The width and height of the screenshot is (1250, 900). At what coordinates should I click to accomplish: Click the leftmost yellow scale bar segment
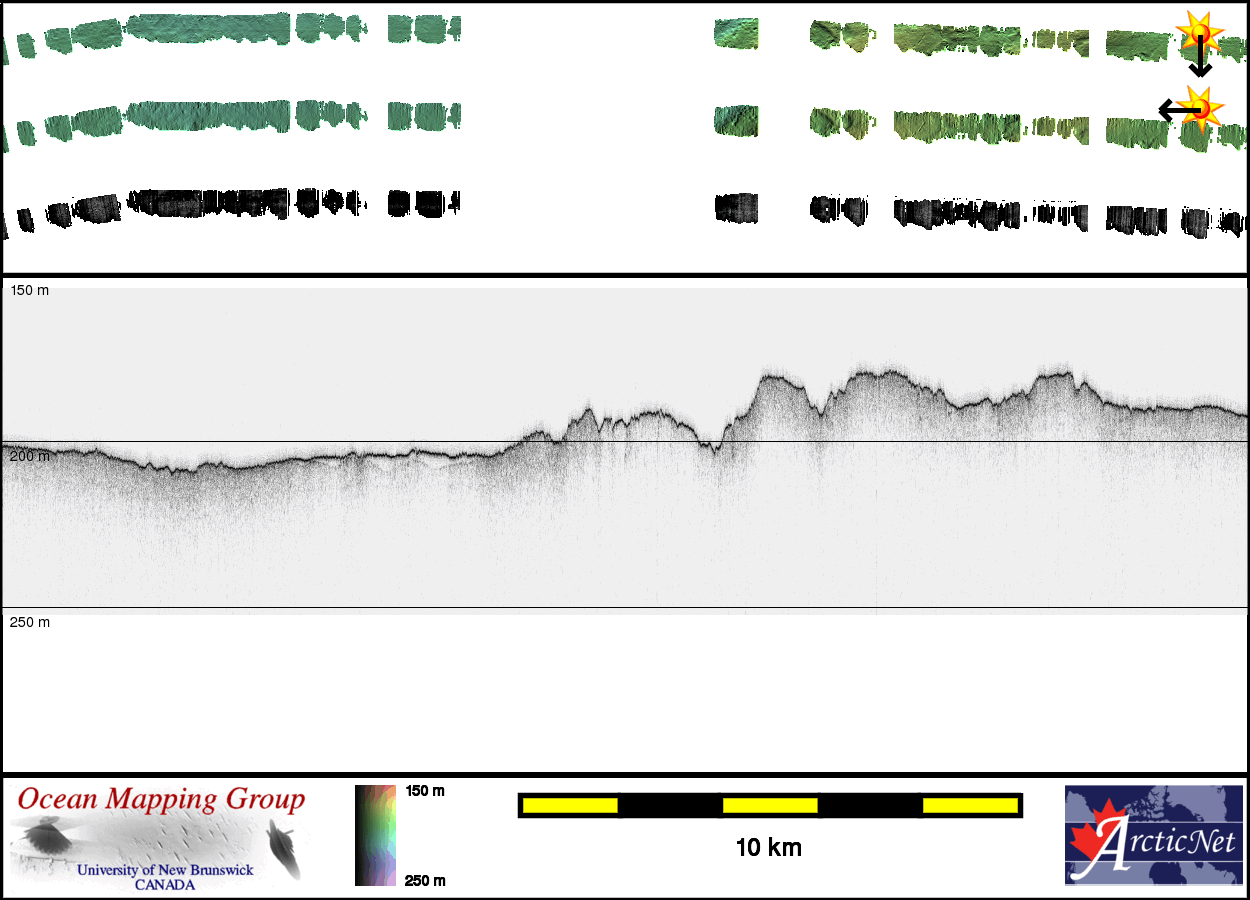(570, 805)
